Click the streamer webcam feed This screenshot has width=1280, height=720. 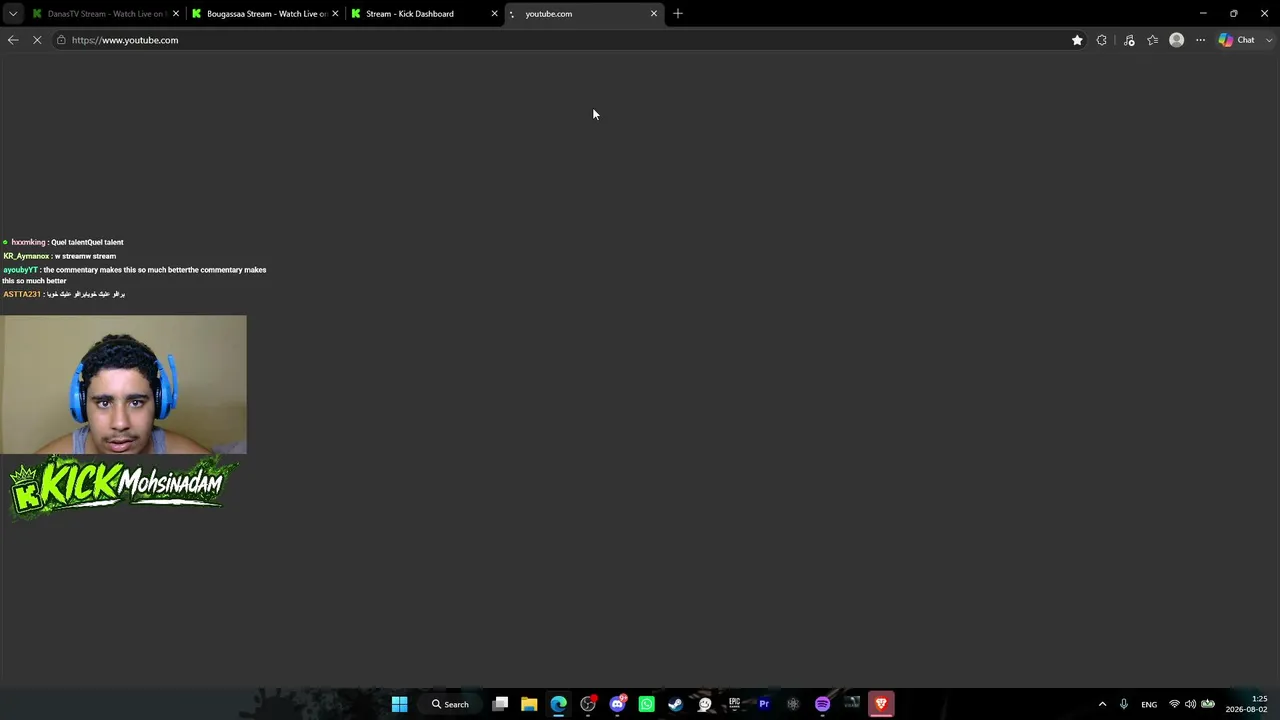[123, 385]
